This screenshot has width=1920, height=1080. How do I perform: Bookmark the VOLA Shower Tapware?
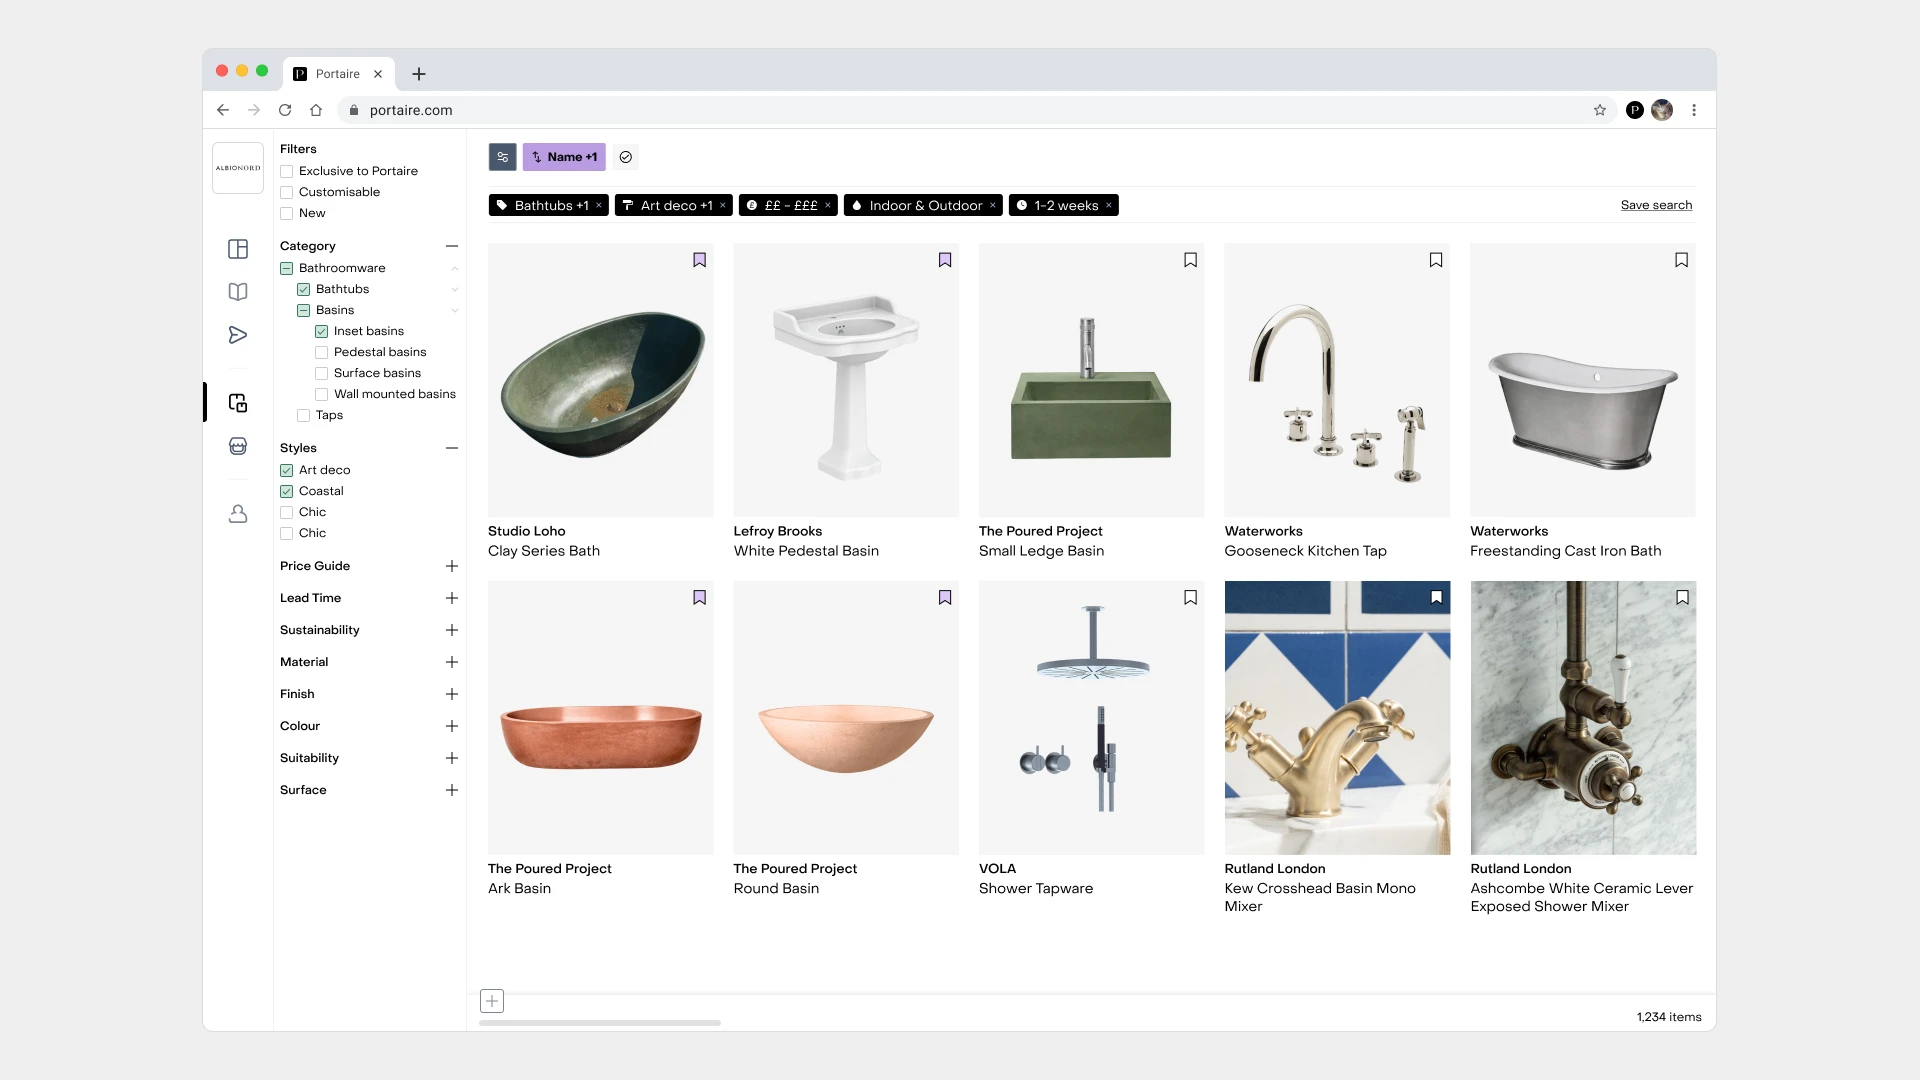click(x=1191, y=598)
